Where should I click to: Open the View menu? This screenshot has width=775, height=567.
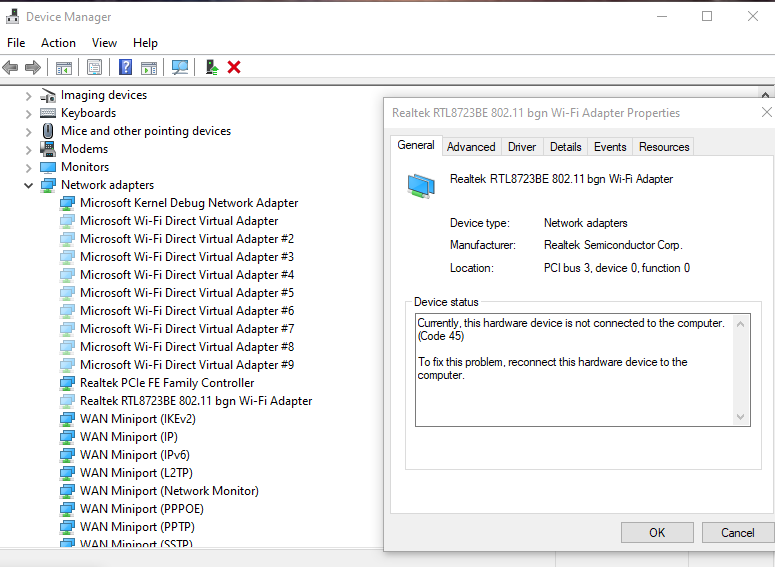(x=104, y=43)
